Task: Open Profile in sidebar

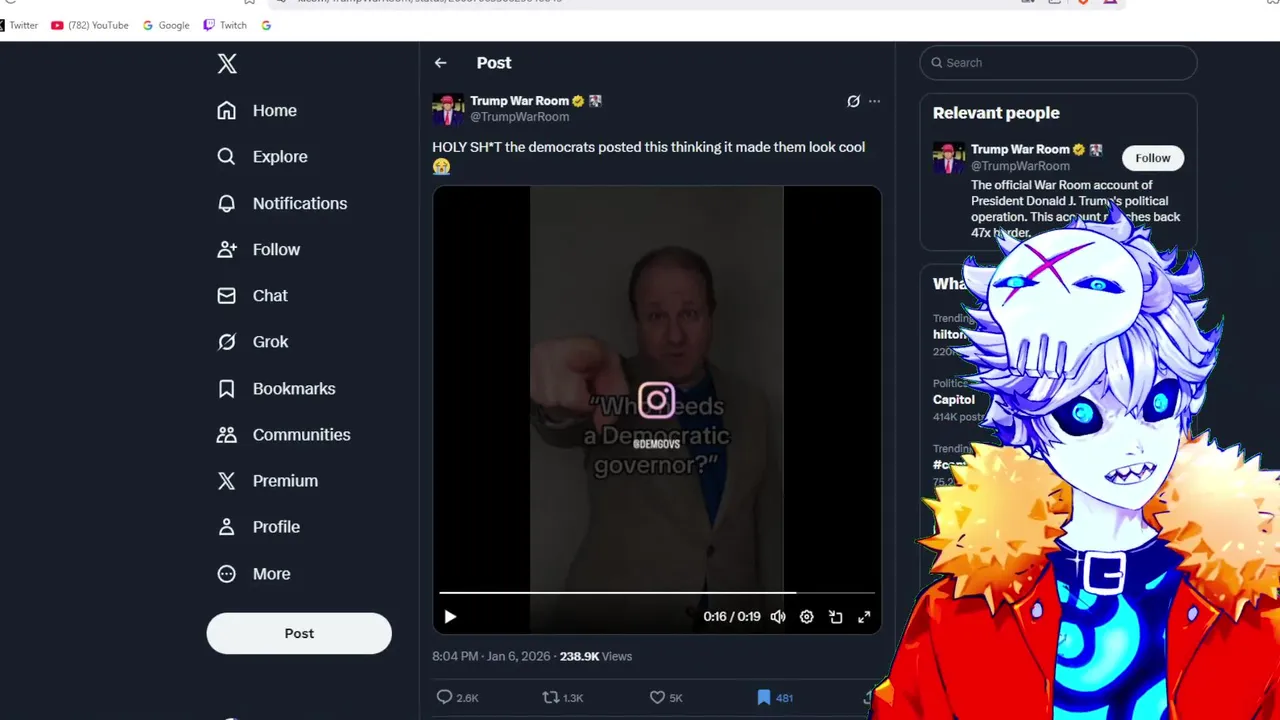Action: (x=258, y=527)
